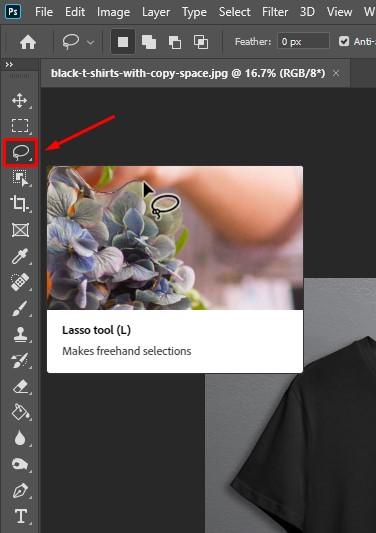Expand the tools panel double-arrow
The image size is (376, 533).
coord(9,65)
